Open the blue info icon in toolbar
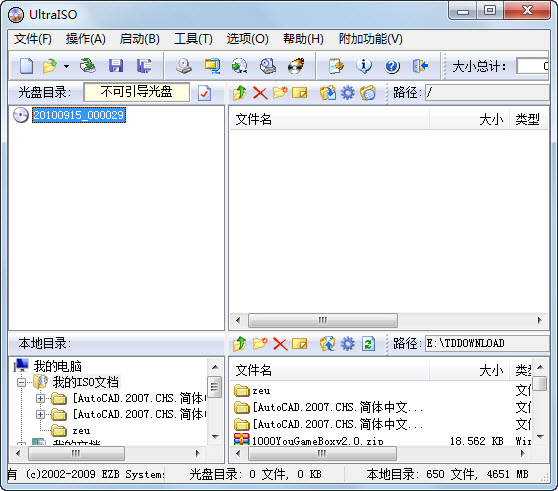 tap(364, 66)
